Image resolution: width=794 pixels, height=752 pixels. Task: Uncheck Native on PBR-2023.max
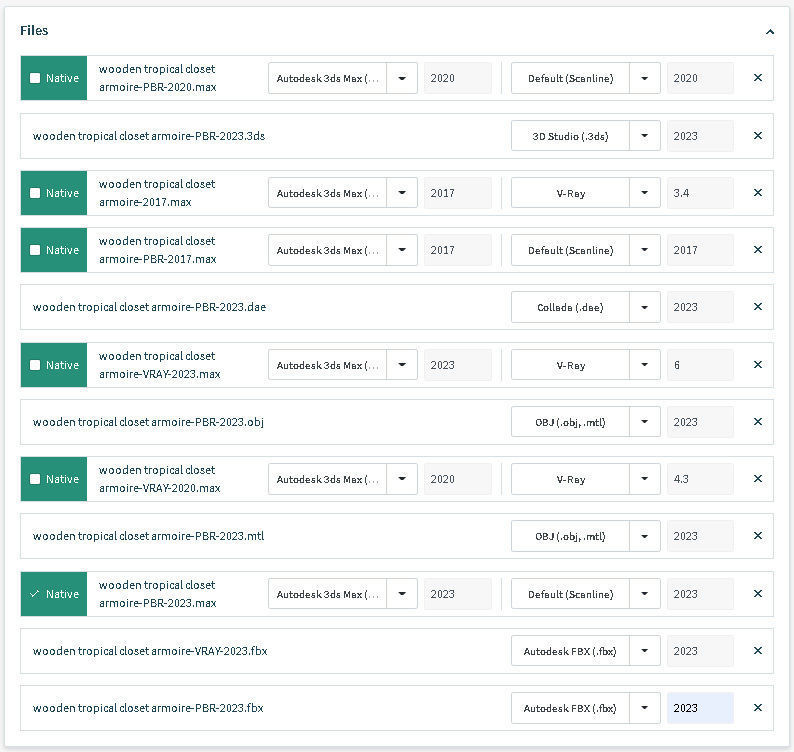coord(36,594)
